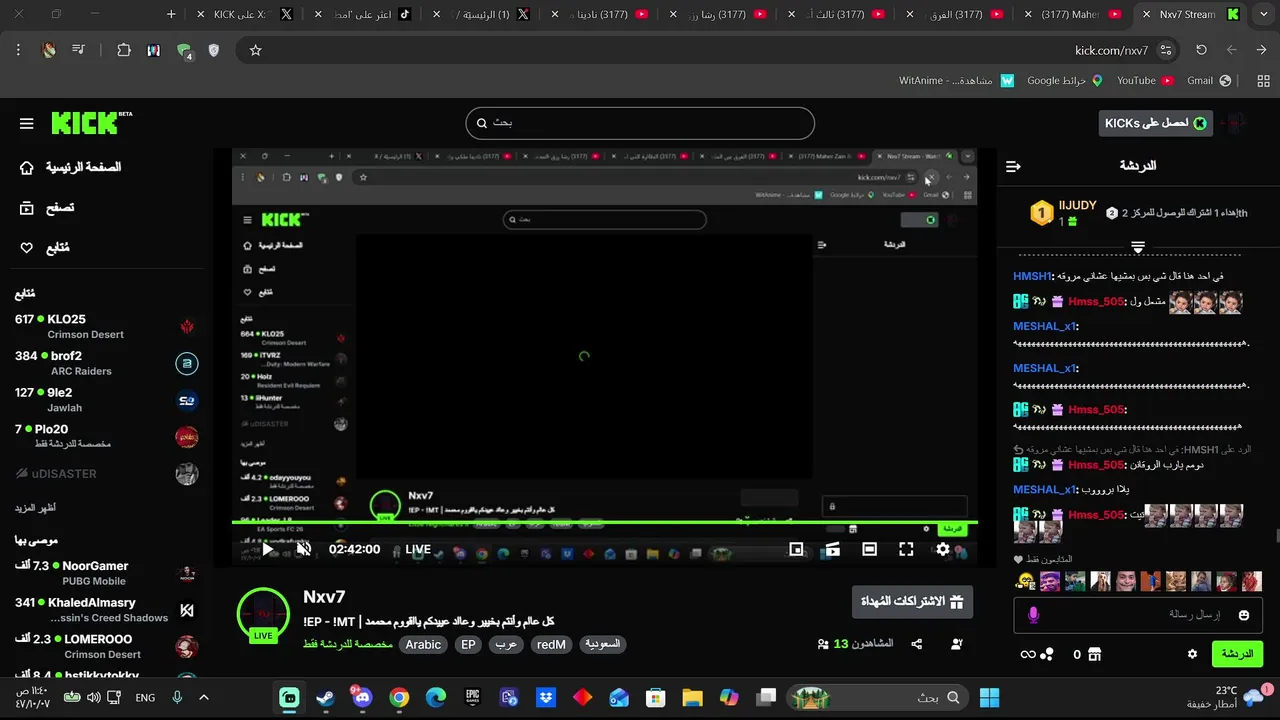Open video player settings gear
This screenshot has width=1280, height=720.
(943, 549)
